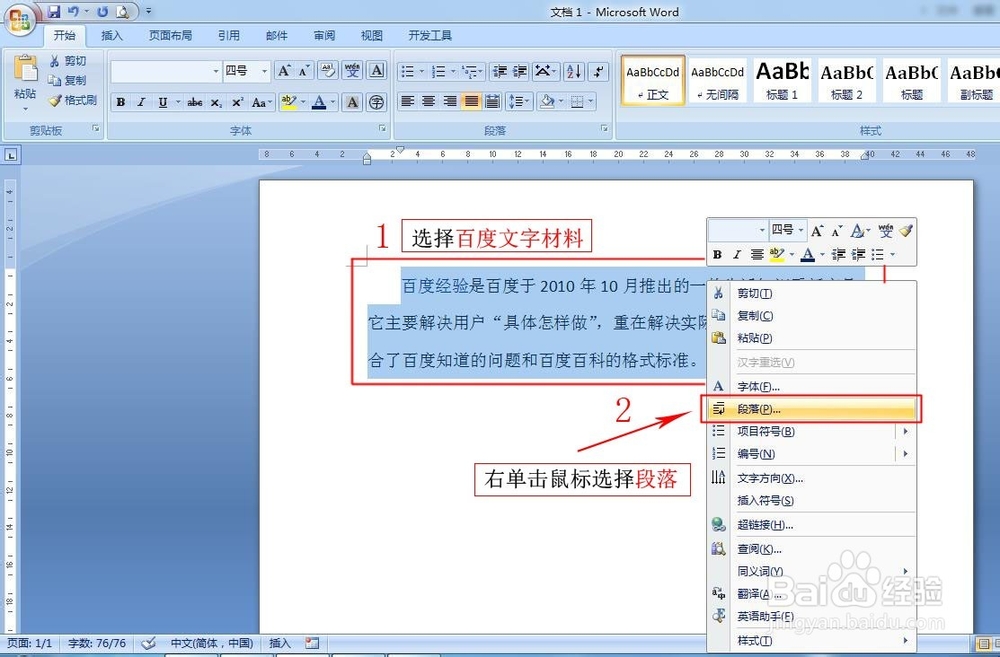
Task: Click Cut (剪切) in the ribbon
Action: click(68, 61)
